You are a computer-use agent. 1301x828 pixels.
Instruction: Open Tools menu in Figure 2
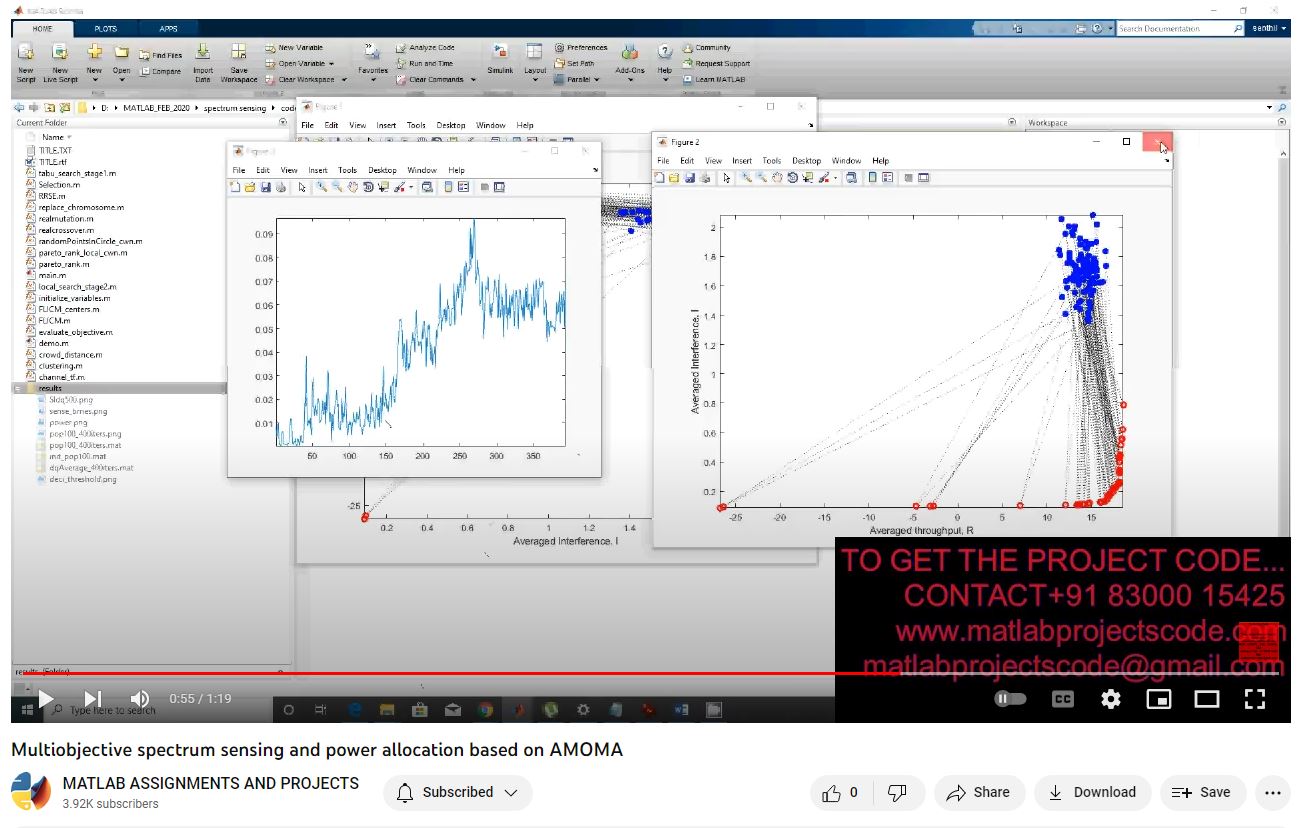[772, 161]
